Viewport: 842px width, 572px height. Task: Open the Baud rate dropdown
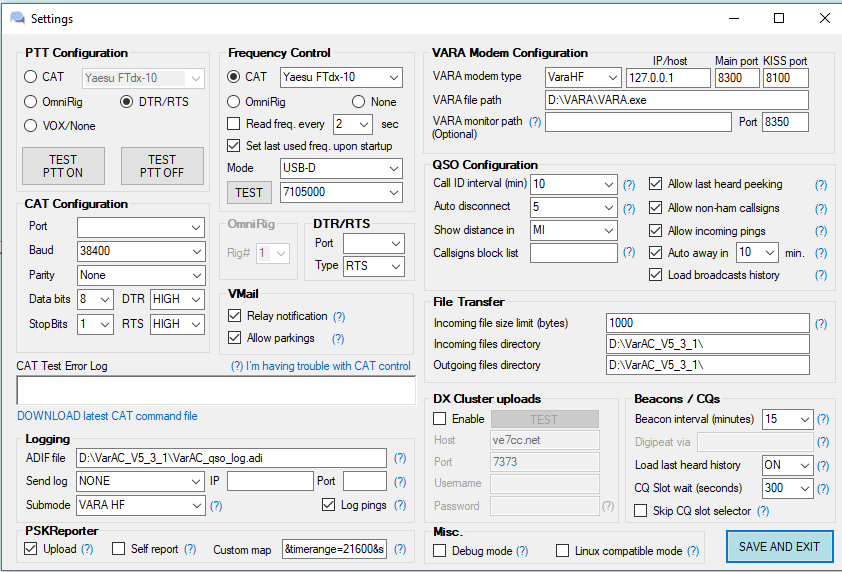click(141, 251)
